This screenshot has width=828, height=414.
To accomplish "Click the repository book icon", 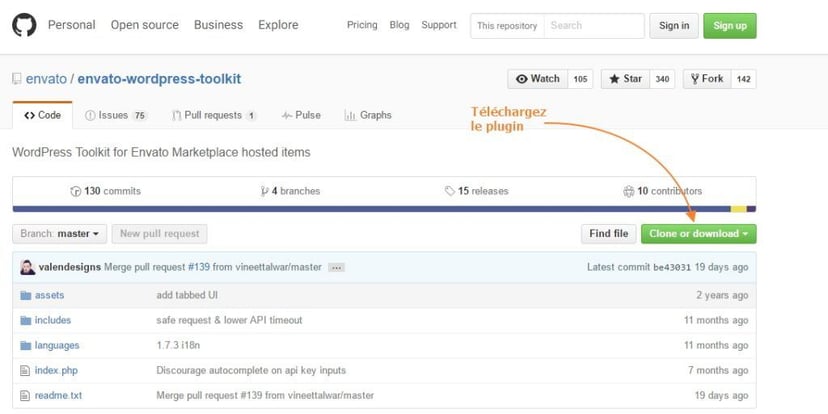I will [x=17, y=79].
